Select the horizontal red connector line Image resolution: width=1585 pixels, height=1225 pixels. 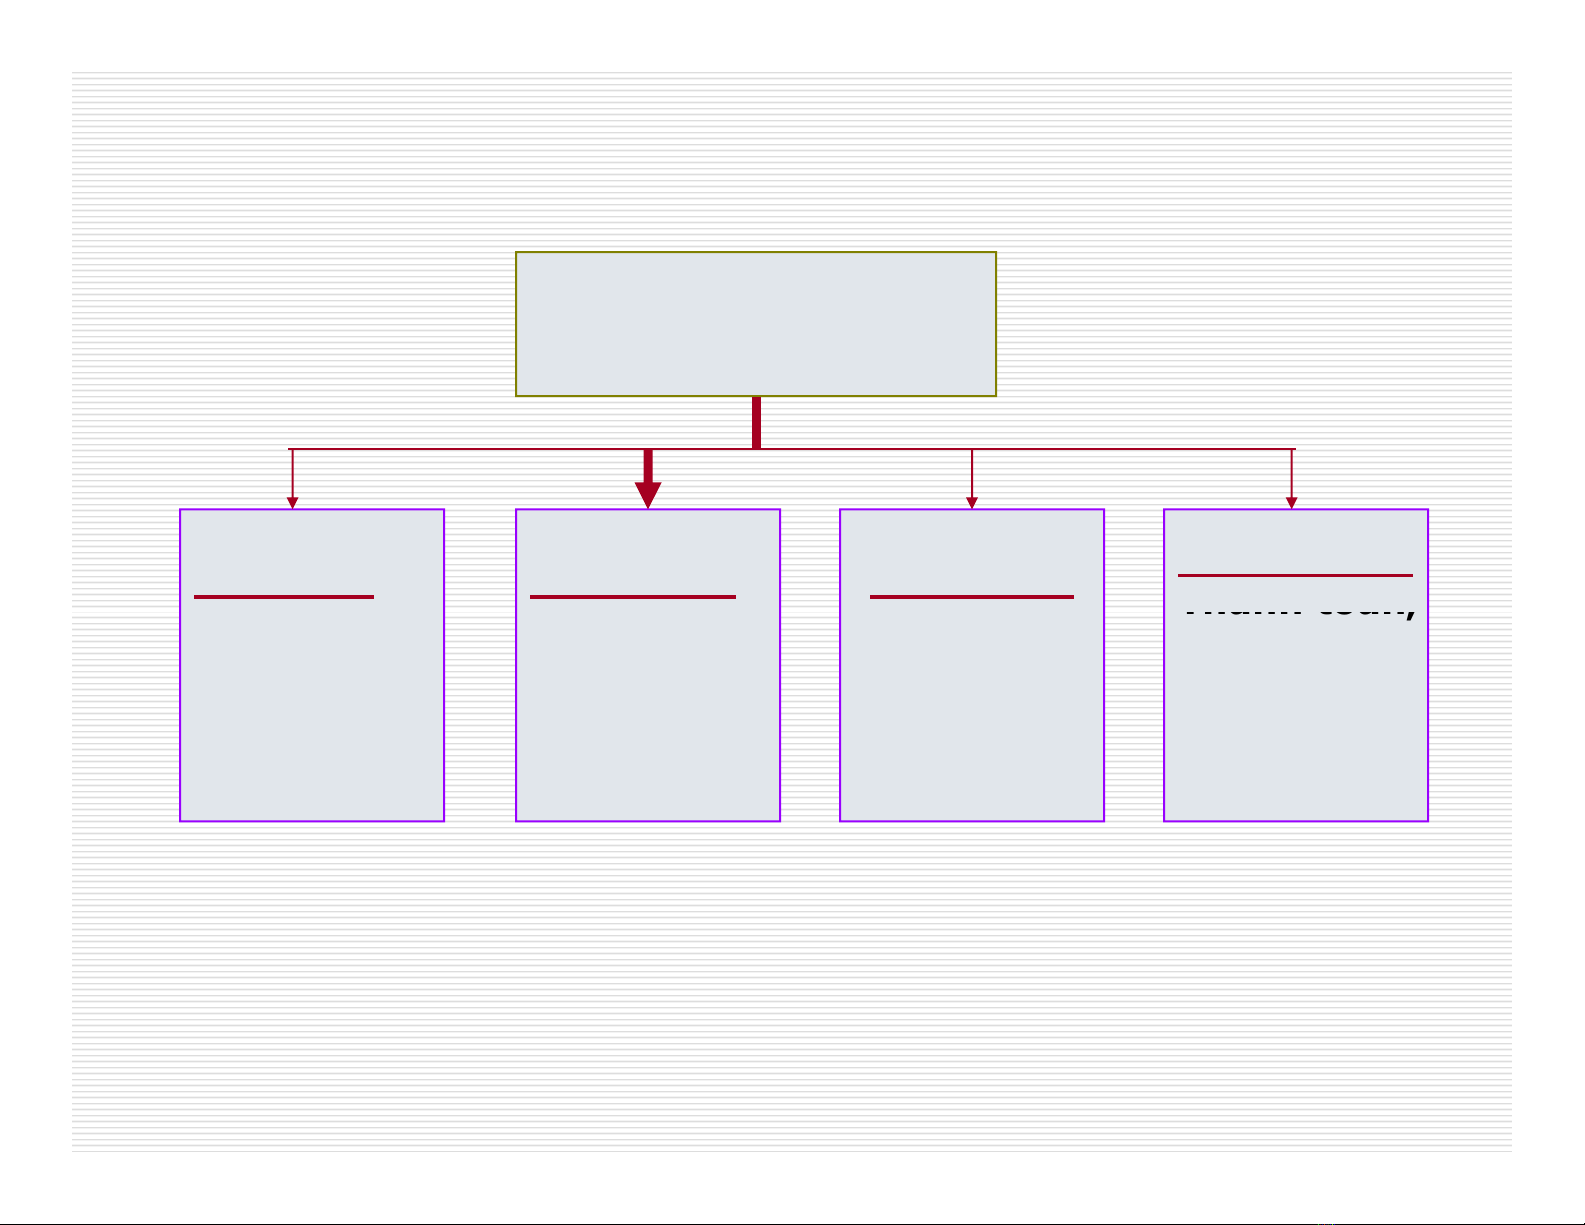coord(1100,449)
